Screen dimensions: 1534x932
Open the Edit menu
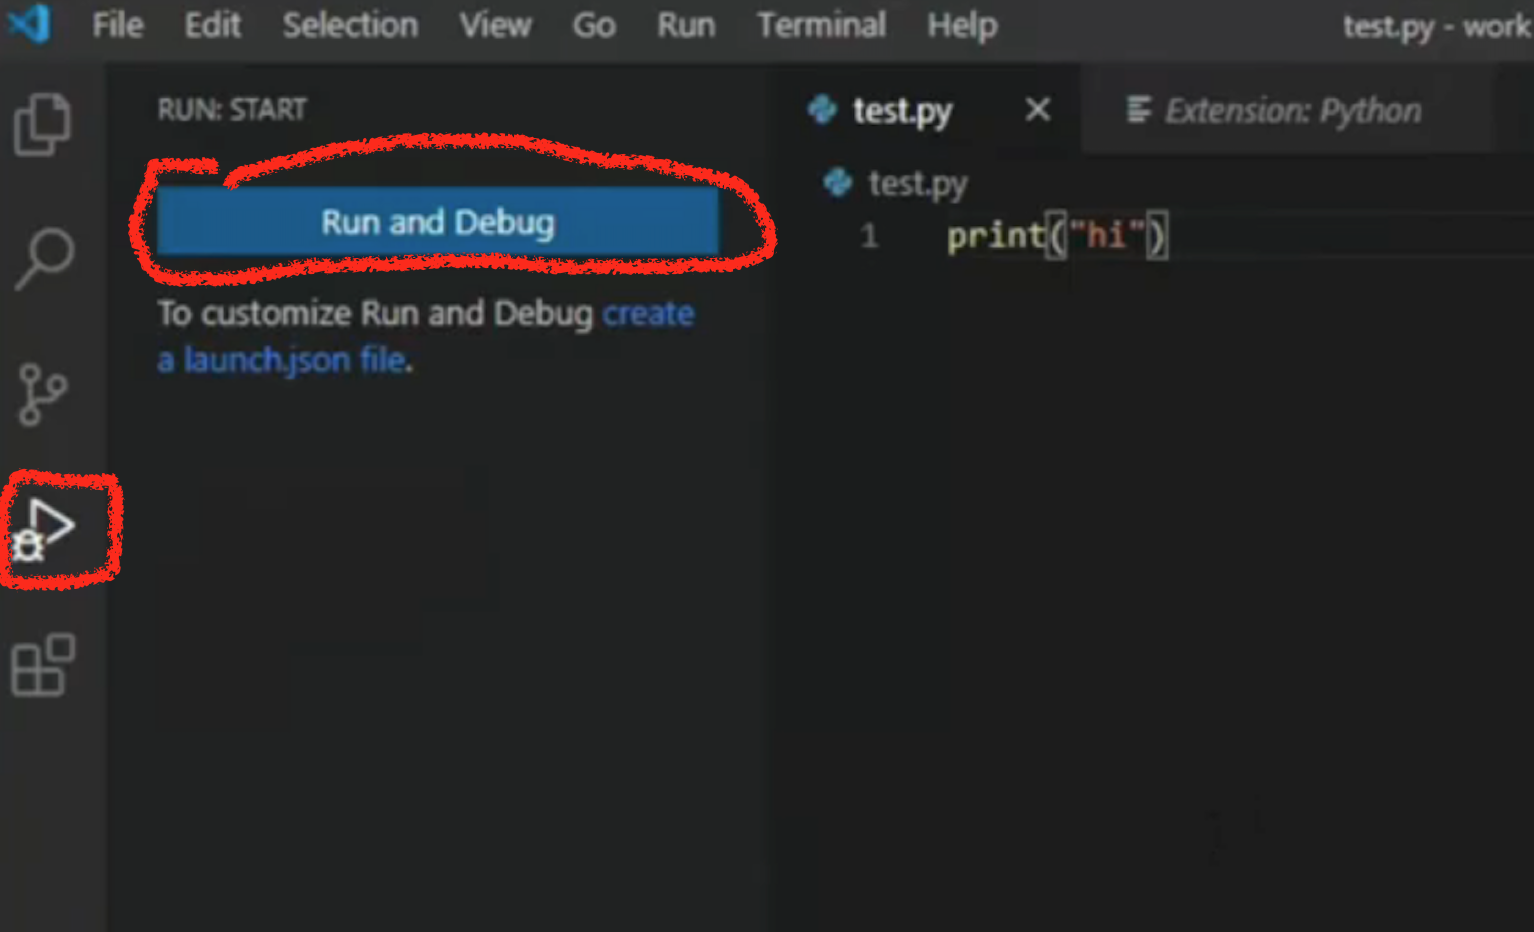[212, 25]
